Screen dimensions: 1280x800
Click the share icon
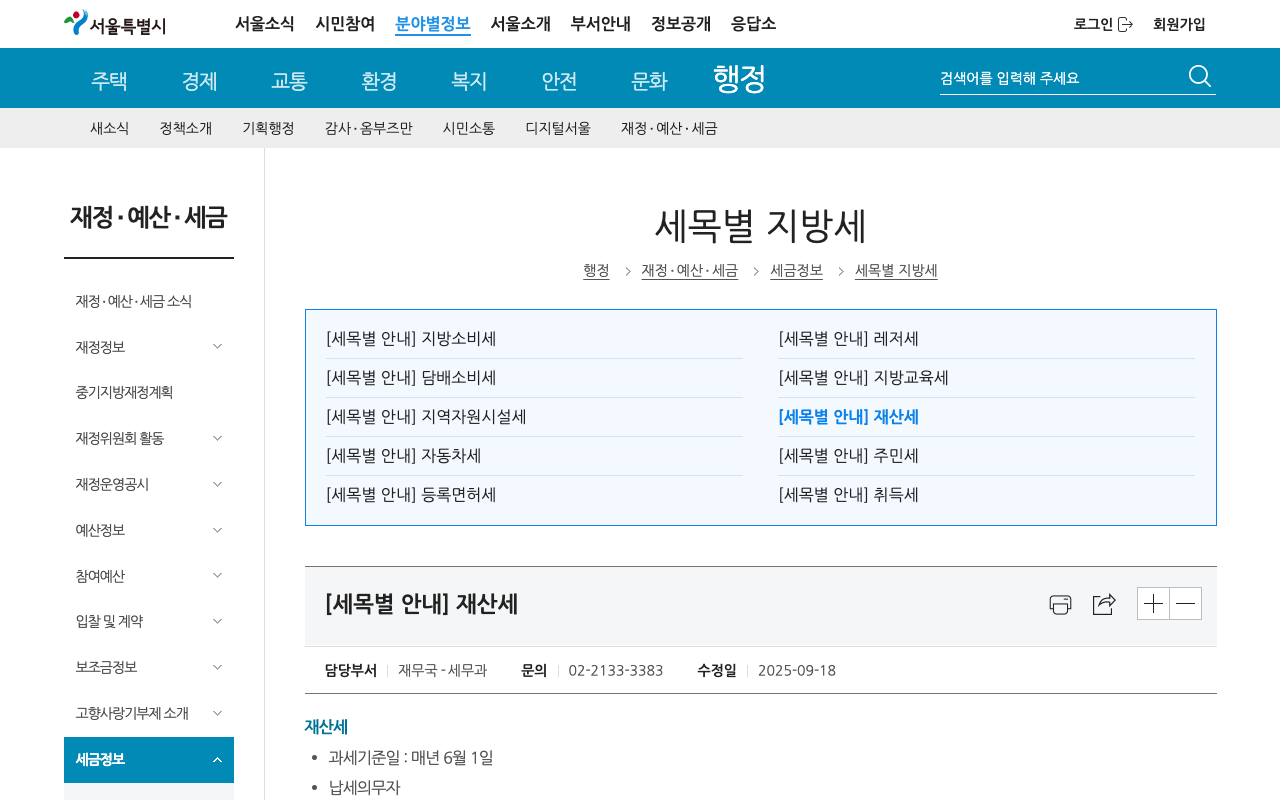pyautogui.click(x=1104, y=604)
